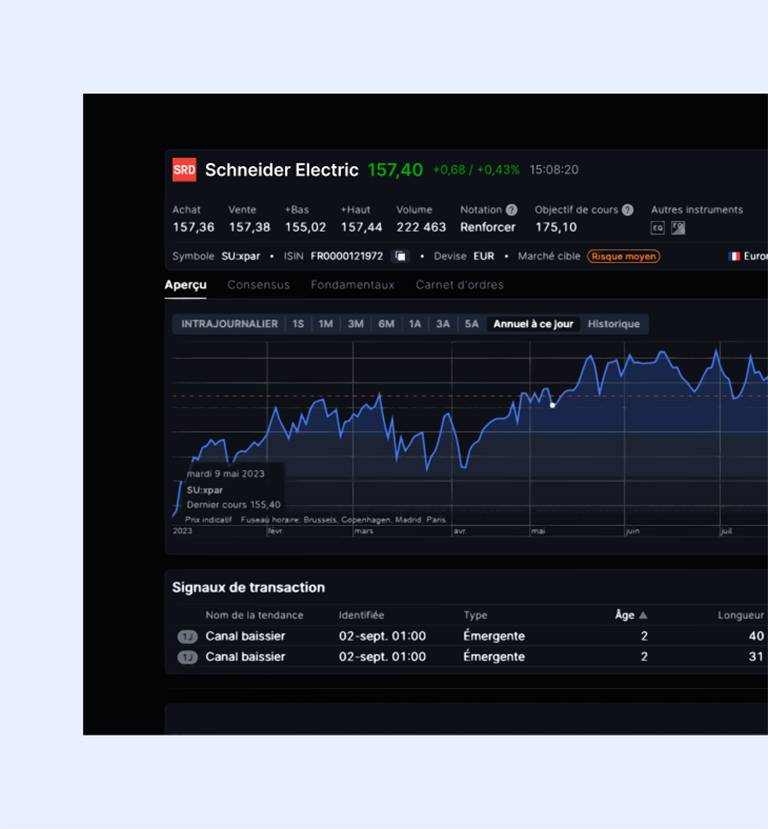Click the timestamp 15:08:20
Image resolution: width=768 pixels, height=829 pixels.
(x=554, y=170)
